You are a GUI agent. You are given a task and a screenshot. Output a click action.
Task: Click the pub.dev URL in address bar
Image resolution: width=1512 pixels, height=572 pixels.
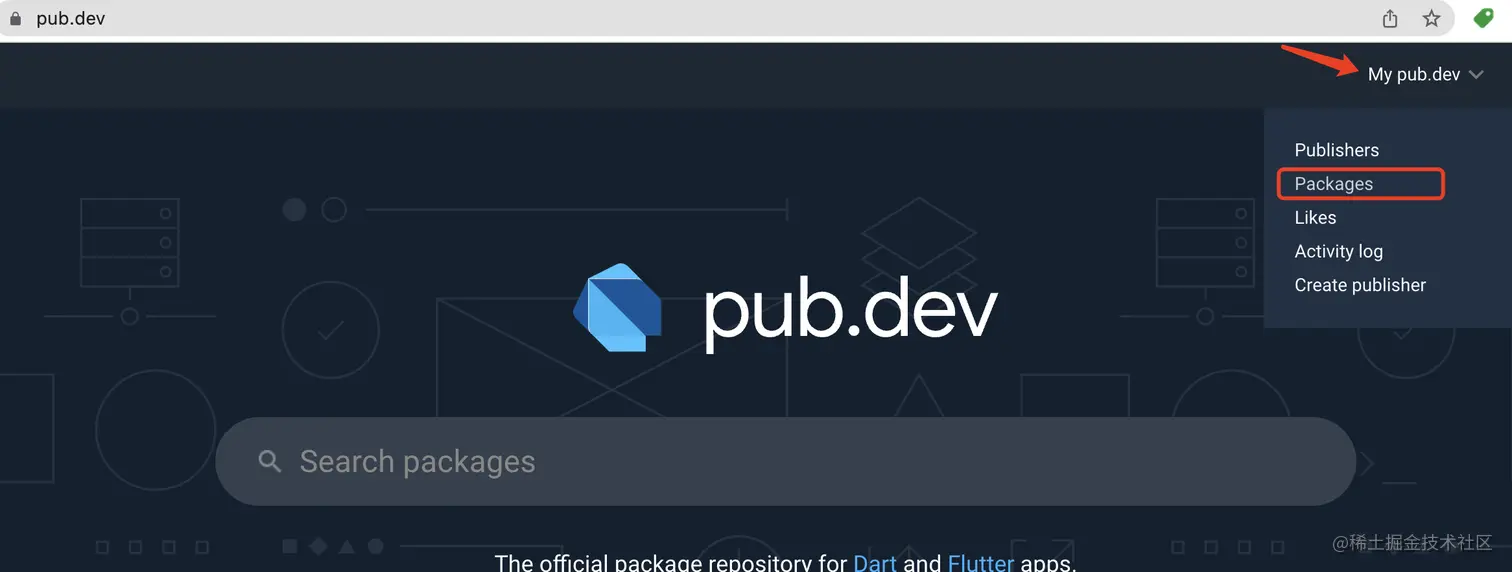pos(70,18)
